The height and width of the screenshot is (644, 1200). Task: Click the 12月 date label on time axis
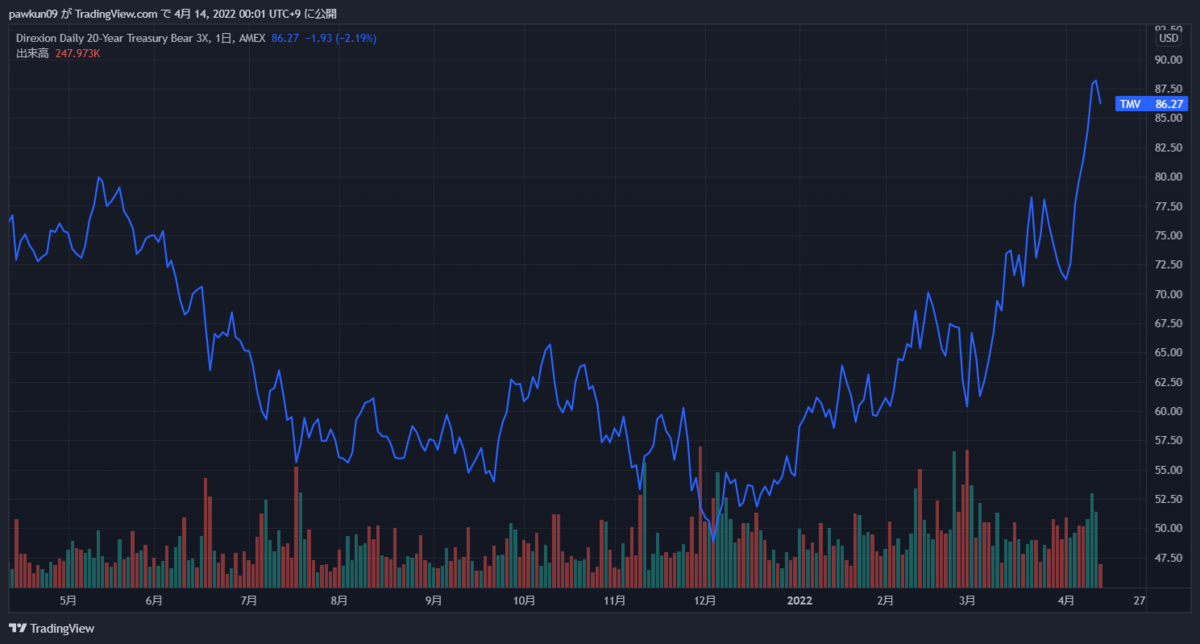pos(706,601)
